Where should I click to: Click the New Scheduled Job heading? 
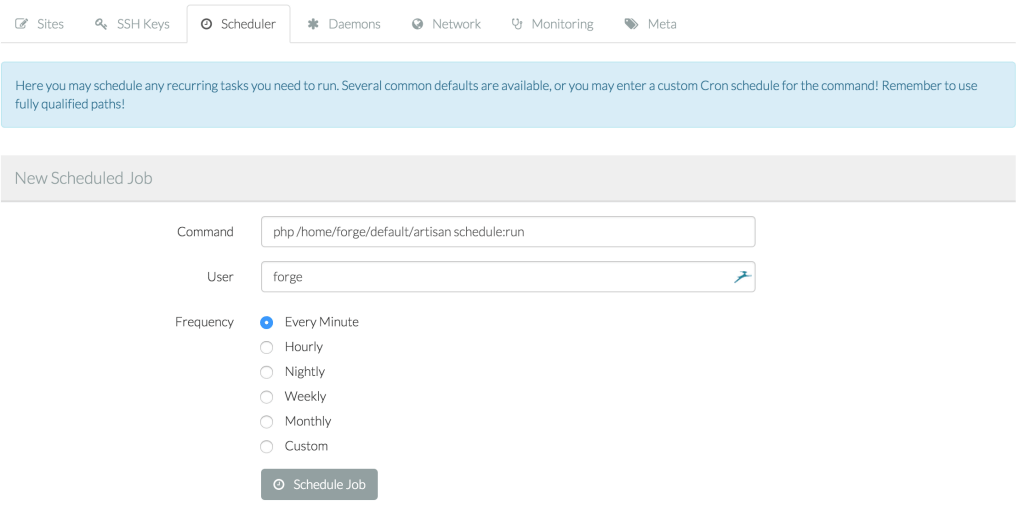pos(84,178)
